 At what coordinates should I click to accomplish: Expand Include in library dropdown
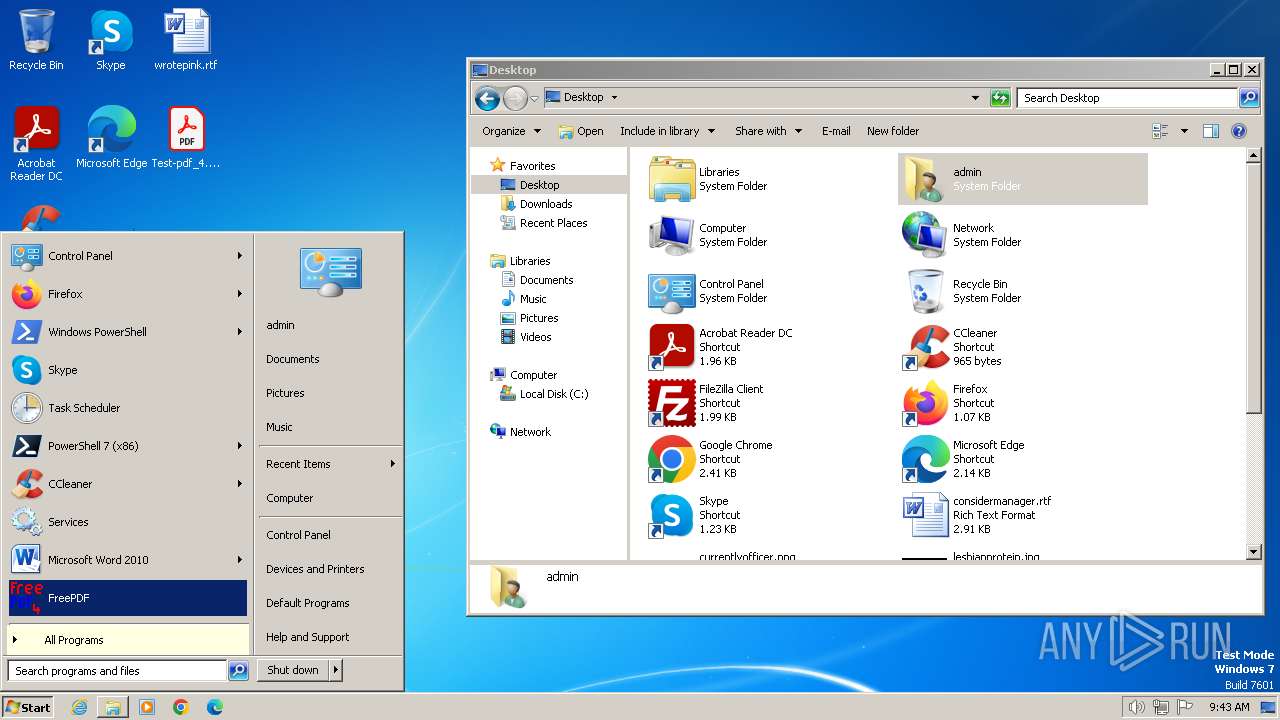[668, 131]
